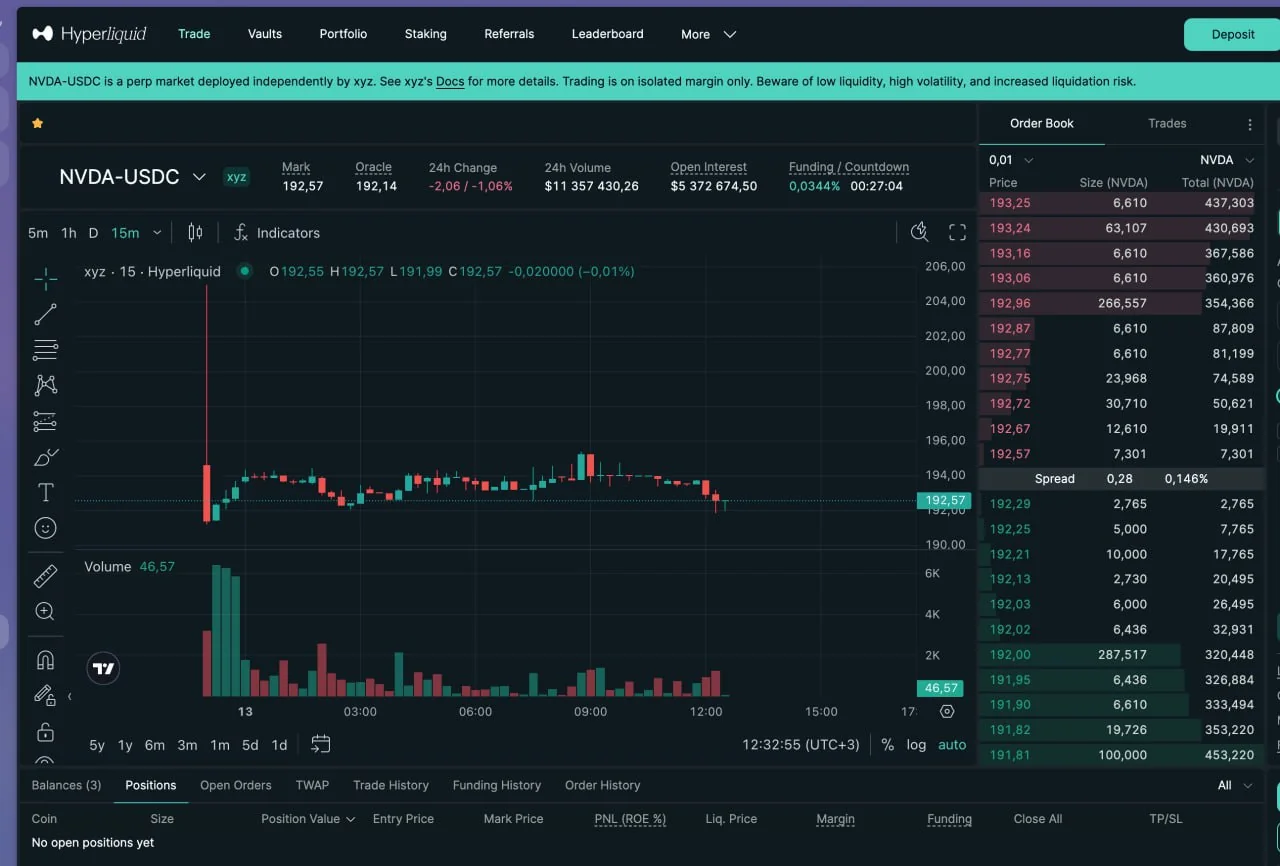Toggle the log scale option
The width and height of the screenshot is (1280, 866).
[x=916, y=745]
